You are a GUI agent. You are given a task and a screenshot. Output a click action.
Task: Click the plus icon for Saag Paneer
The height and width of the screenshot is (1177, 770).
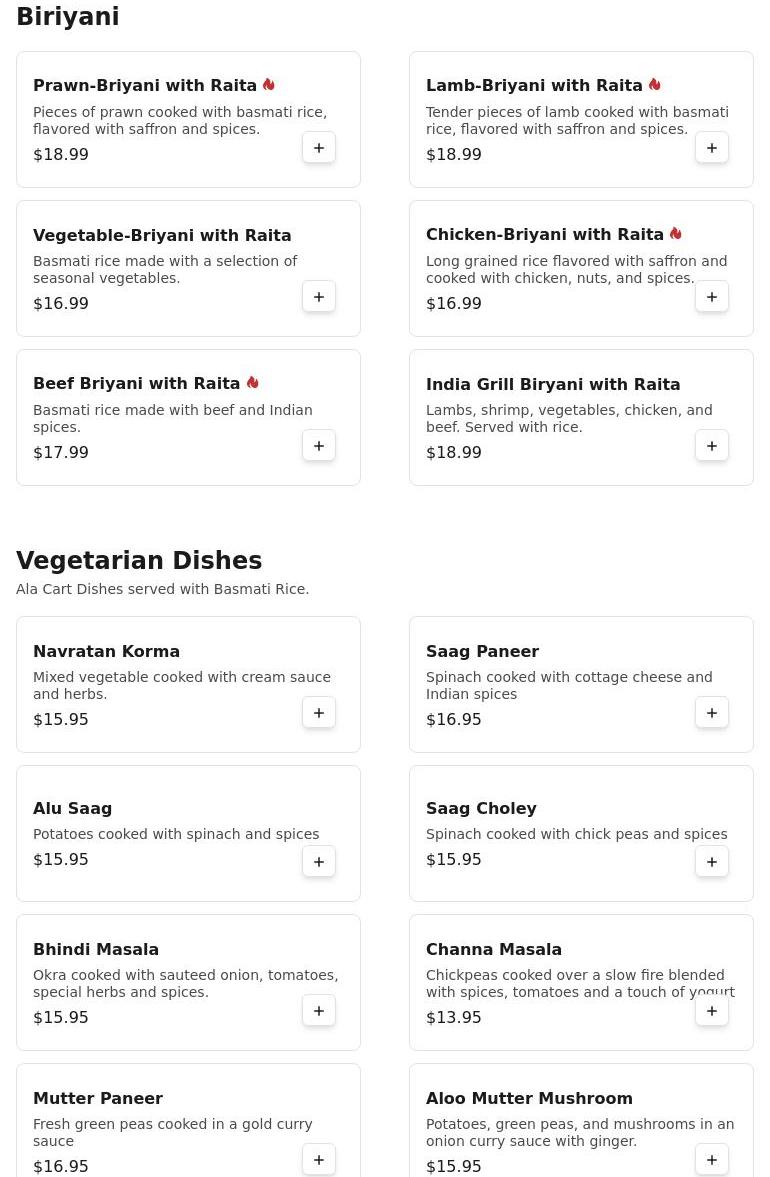712,713
